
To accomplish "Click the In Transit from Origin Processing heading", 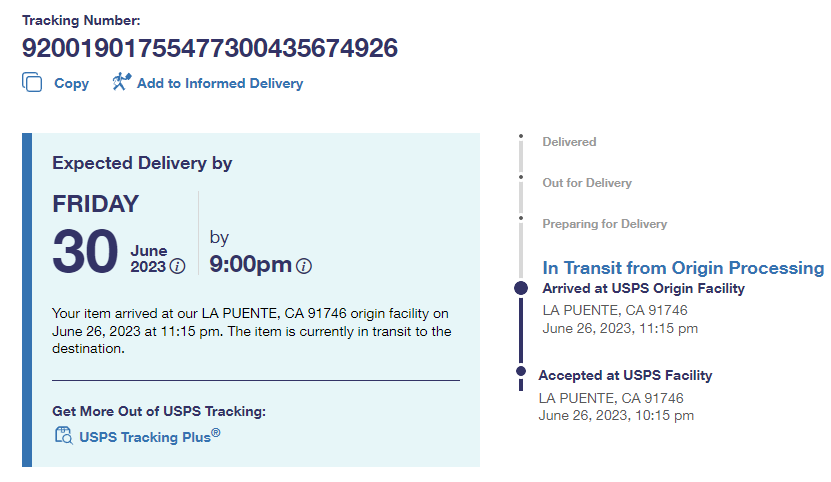I will click(683, 268).
